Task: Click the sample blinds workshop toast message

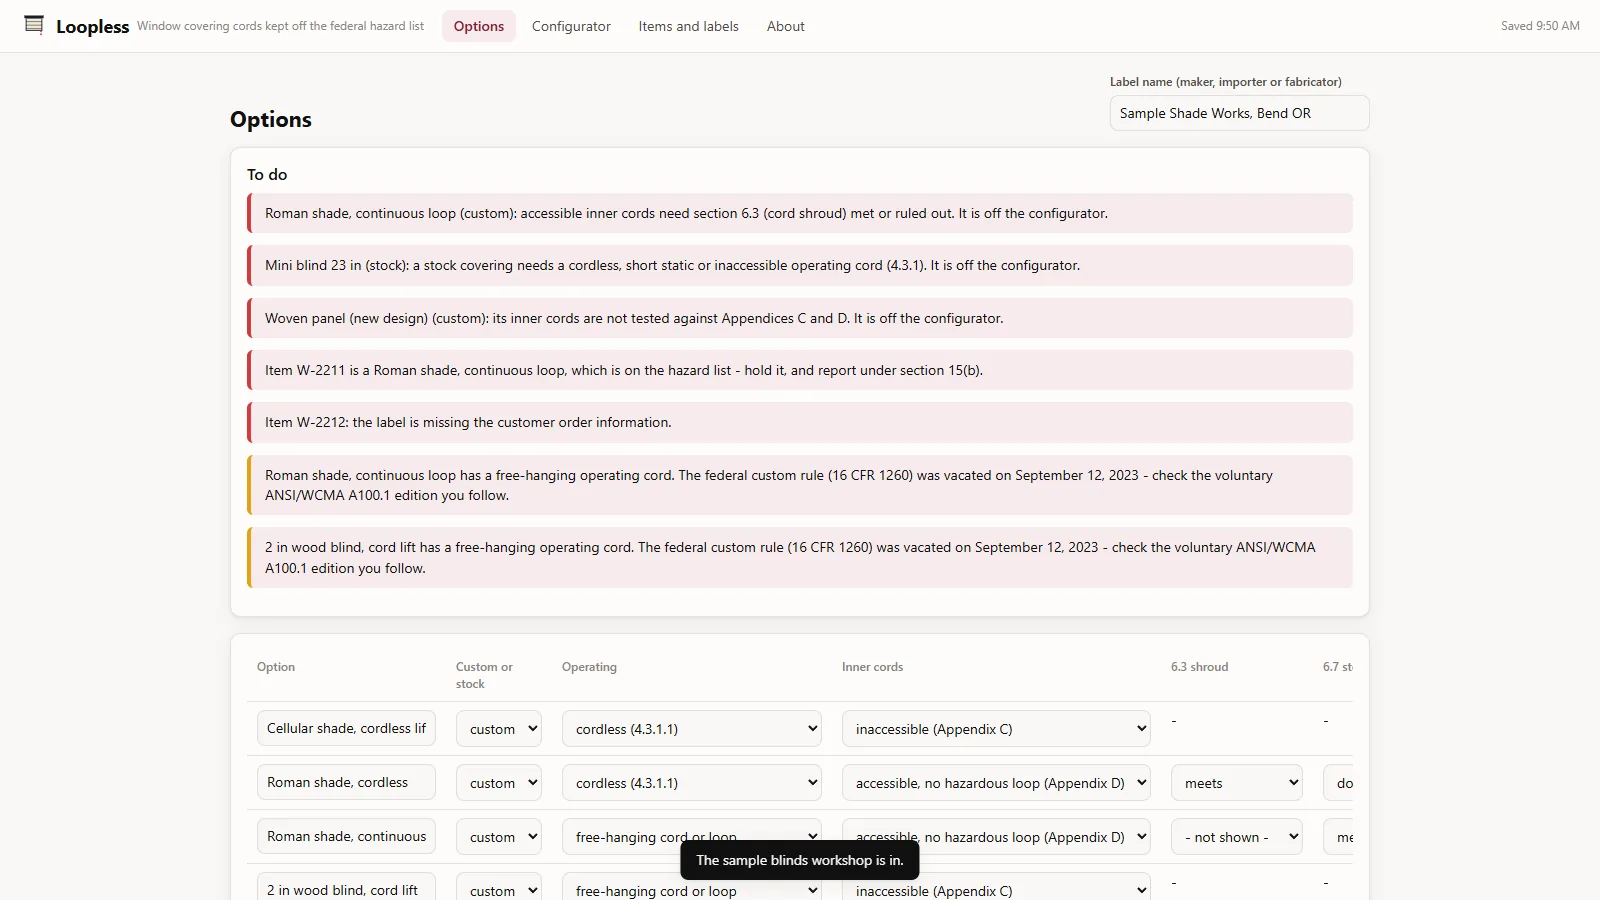Action: point(800,860)
